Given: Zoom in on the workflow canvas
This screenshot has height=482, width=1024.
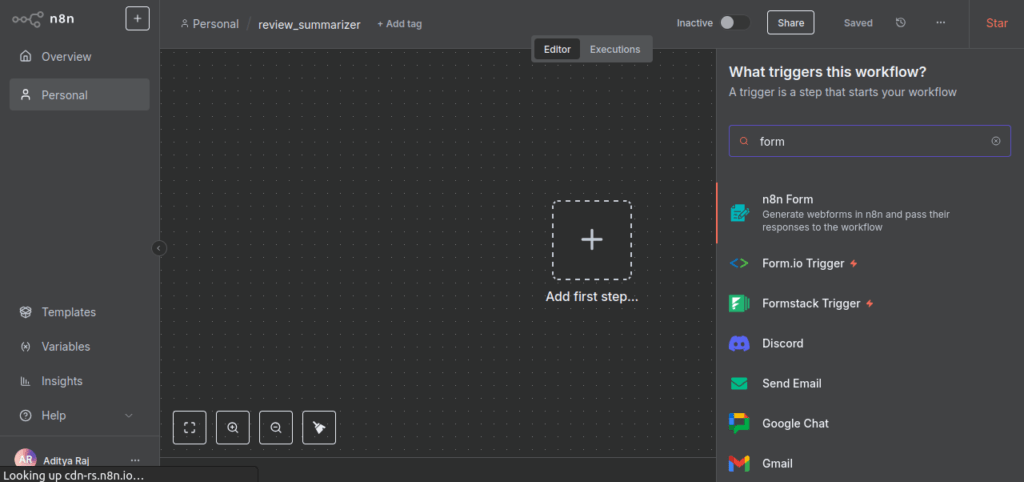Looking at the screenshot, I should click(232, 427).
